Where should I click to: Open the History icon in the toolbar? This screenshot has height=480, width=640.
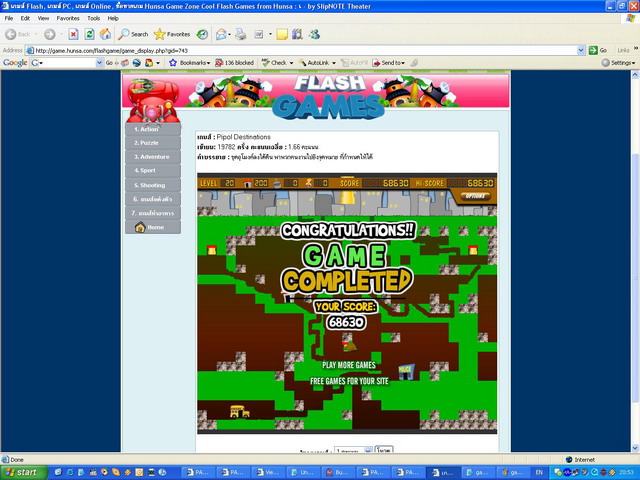202,34
